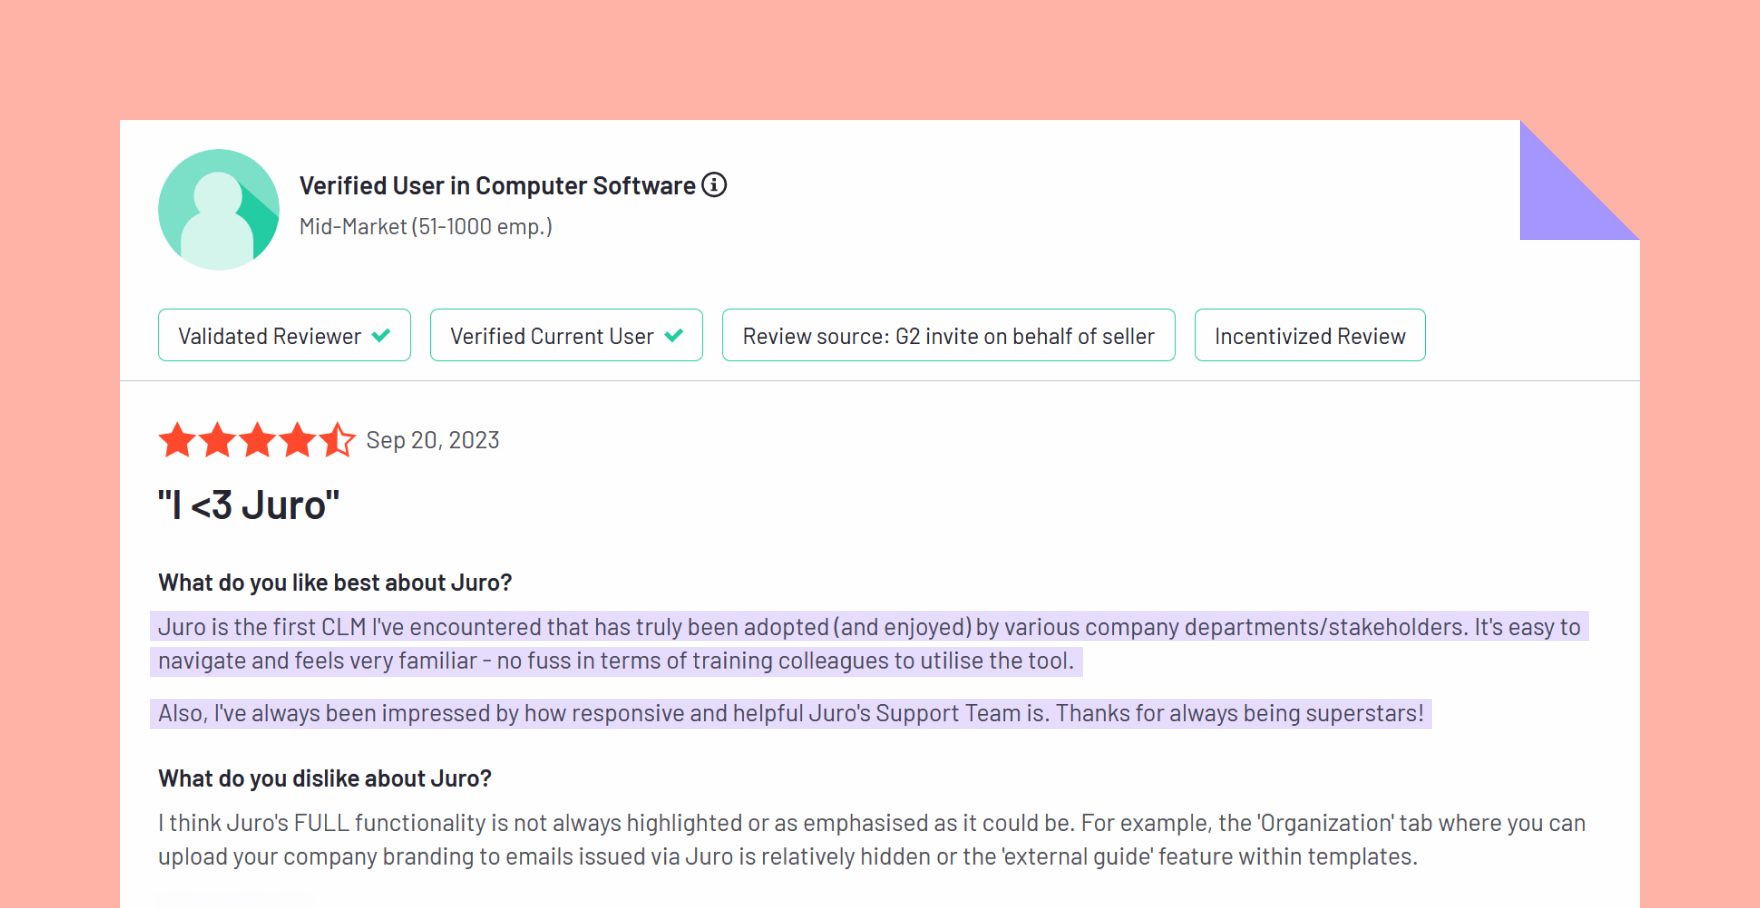Click the info icon beside Verified User
The height and width of the screenshot is (908, 1760).
tap(714, 185)
